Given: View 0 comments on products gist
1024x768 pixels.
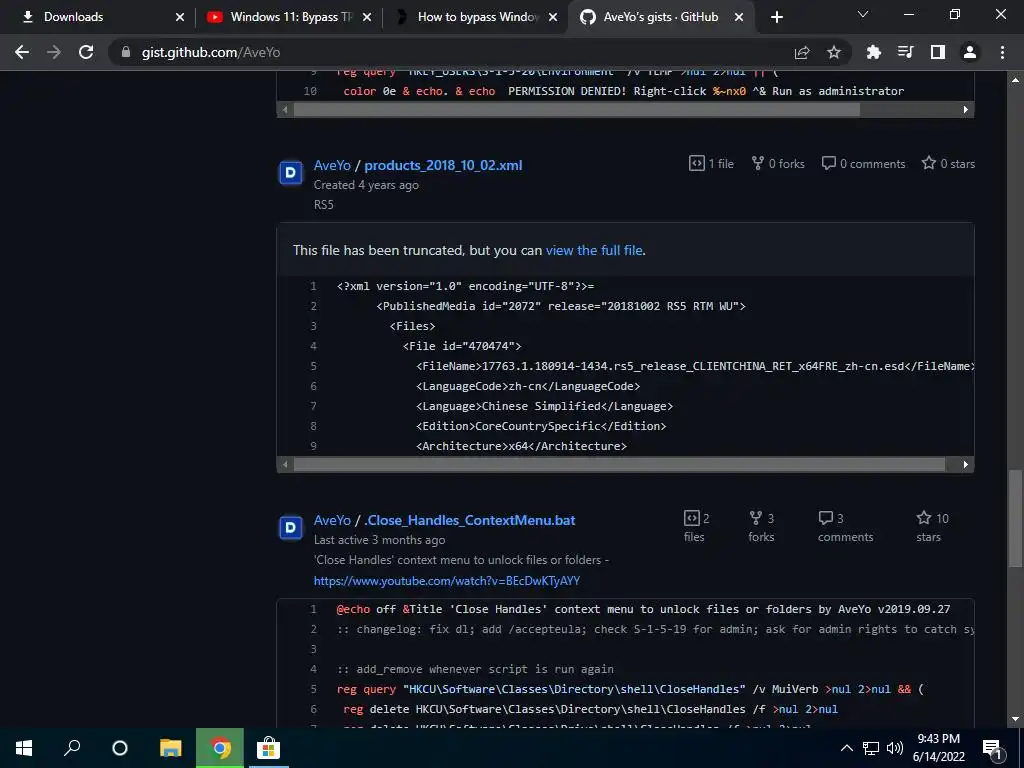Looking at the screenshot, I should click(863, 163).
